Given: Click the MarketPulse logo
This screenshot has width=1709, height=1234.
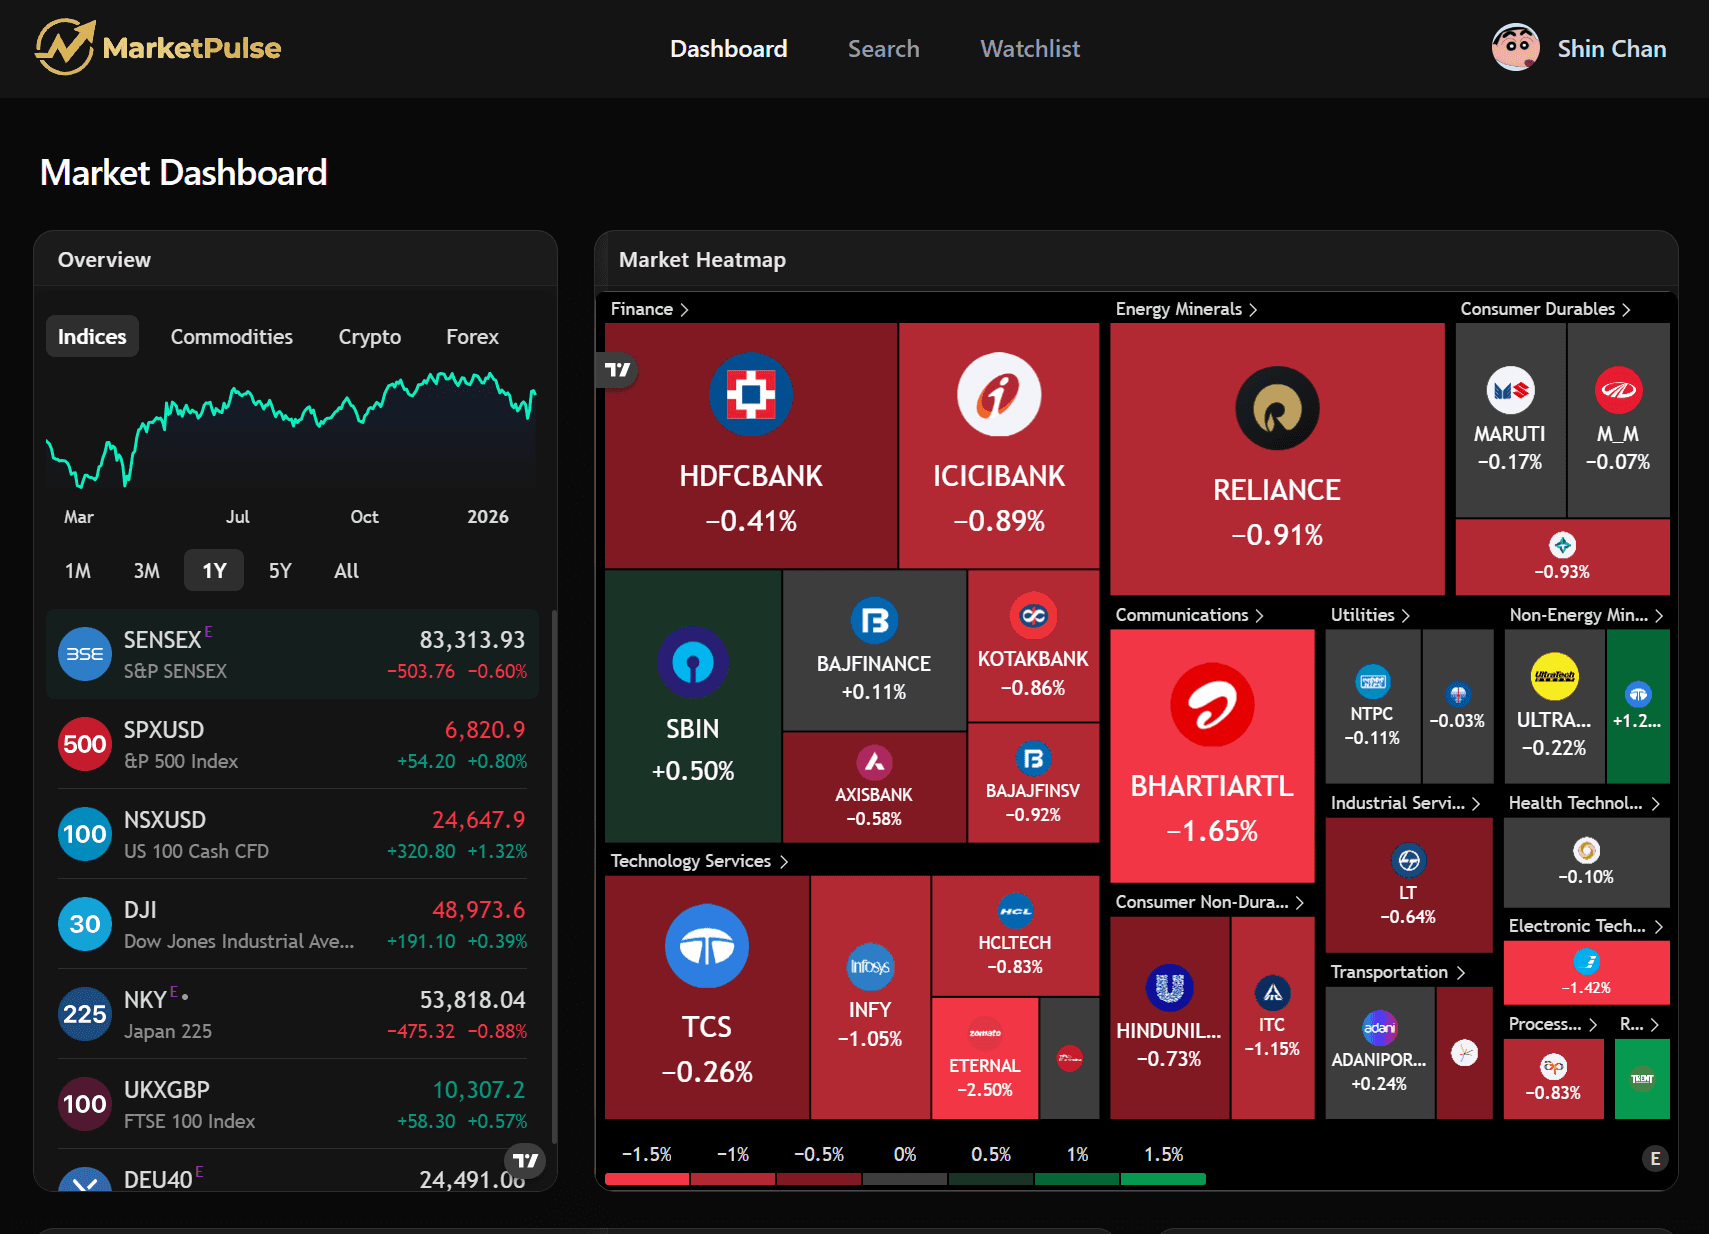Looking at the screenshot, I should [x=157, y=46].
